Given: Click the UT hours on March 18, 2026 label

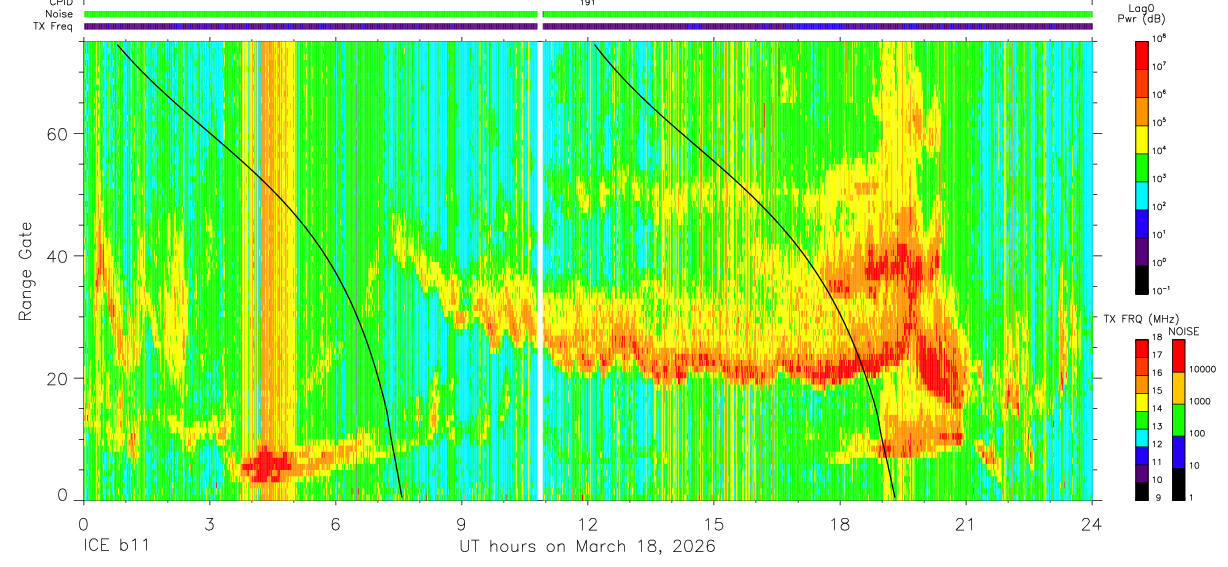Looking at the screenshot, I should tap(587, 547).
